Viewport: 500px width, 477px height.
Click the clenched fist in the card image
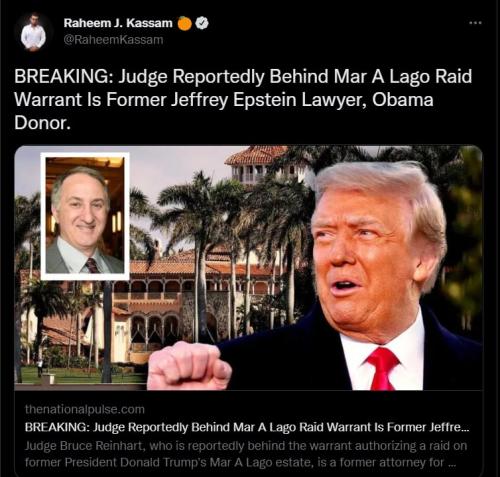pos(189,366)
